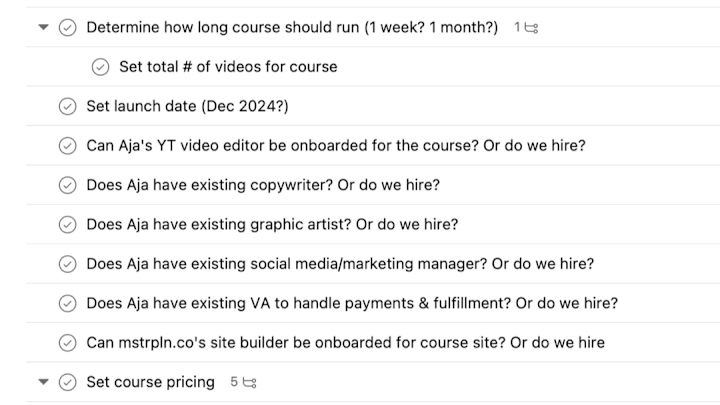
Task: Check off 'Determine how long course should run'
Action: (x=68, y=28)
